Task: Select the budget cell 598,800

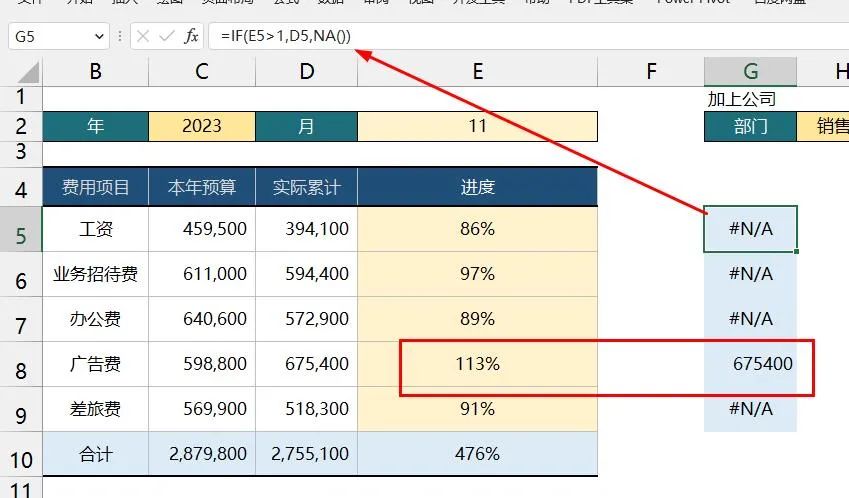Action: [x=201, y=364]
